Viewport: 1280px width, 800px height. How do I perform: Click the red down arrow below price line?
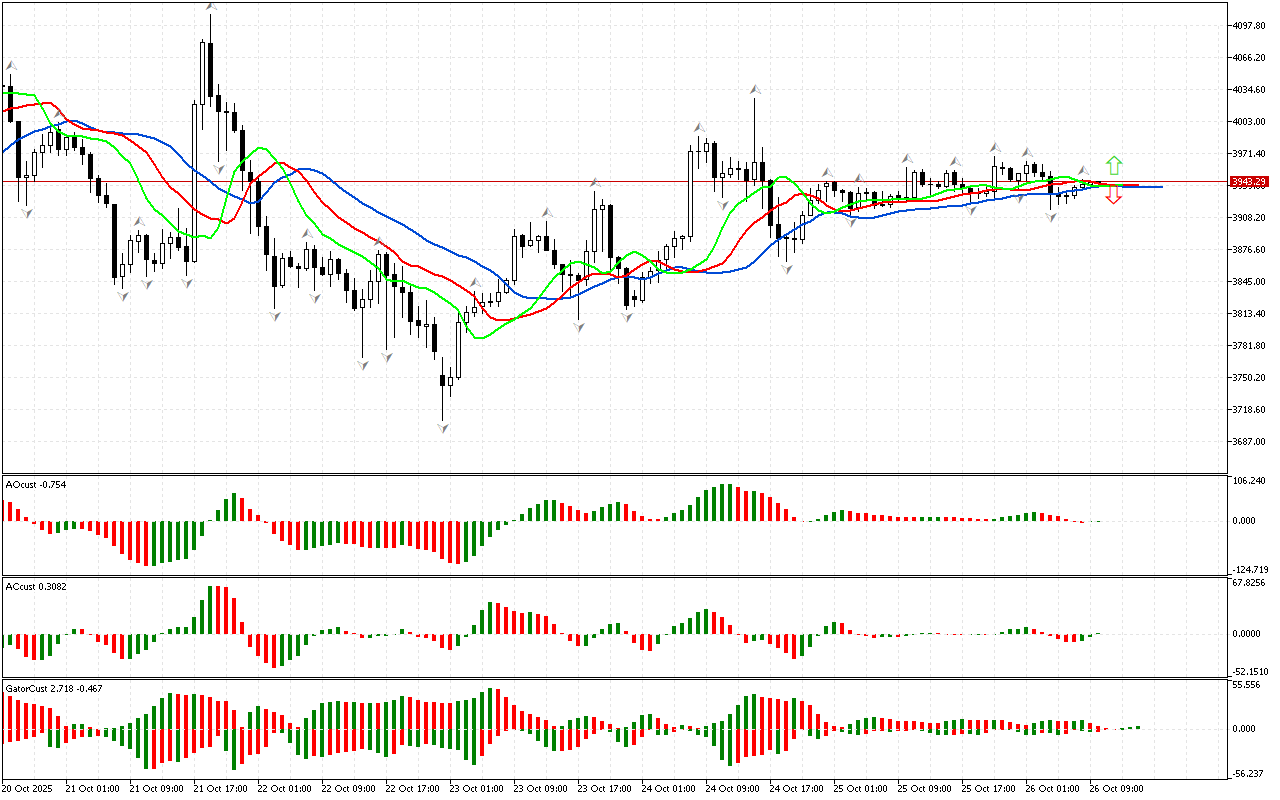click(x=1113, y=197)
